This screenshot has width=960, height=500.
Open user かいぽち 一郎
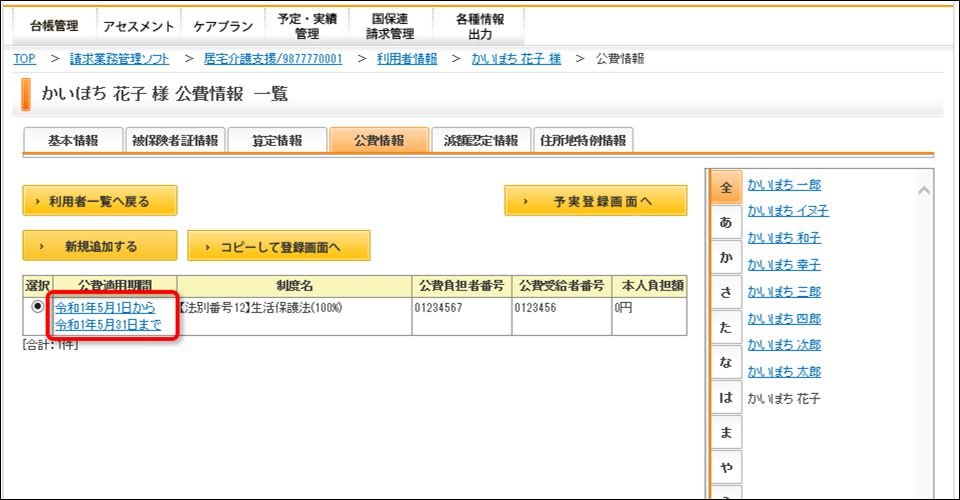click(784, 184)
